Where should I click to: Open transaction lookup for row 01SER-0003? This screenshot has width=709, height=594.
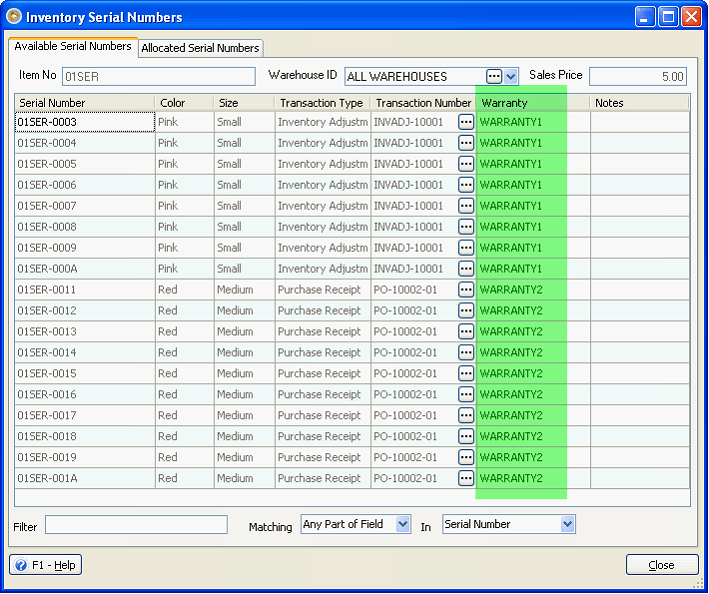point(466,122)
